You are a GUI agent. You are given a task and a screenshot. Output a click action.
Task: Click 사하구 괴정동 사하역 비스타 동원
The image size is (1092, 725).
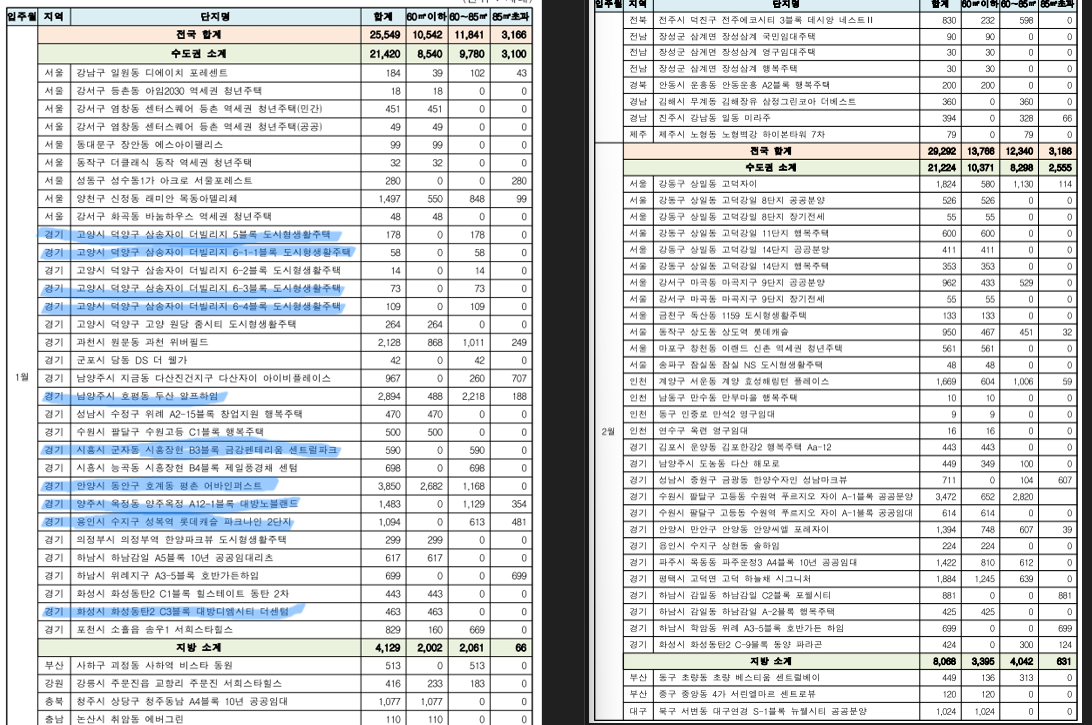pos(155,666)
